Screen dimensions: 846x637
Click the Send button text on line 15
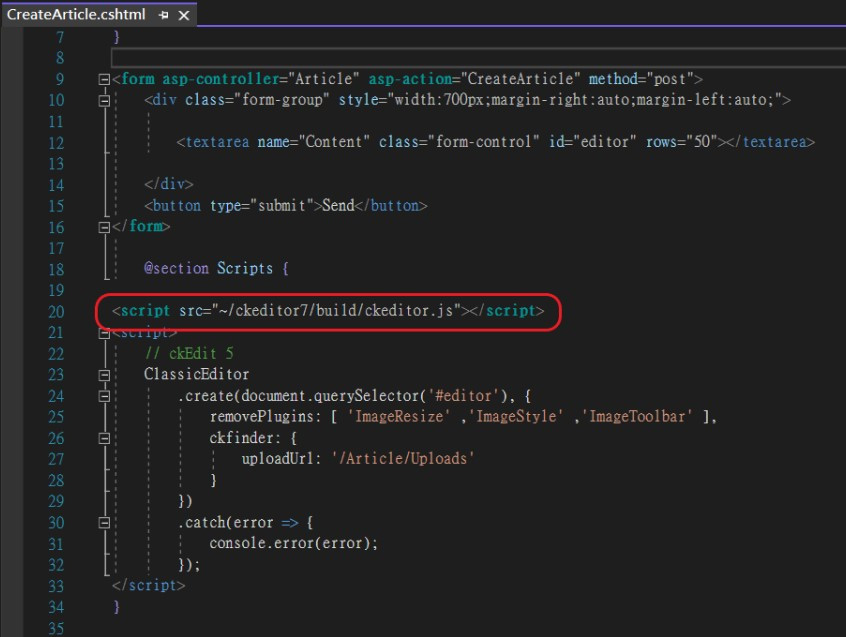click(338, 206)
